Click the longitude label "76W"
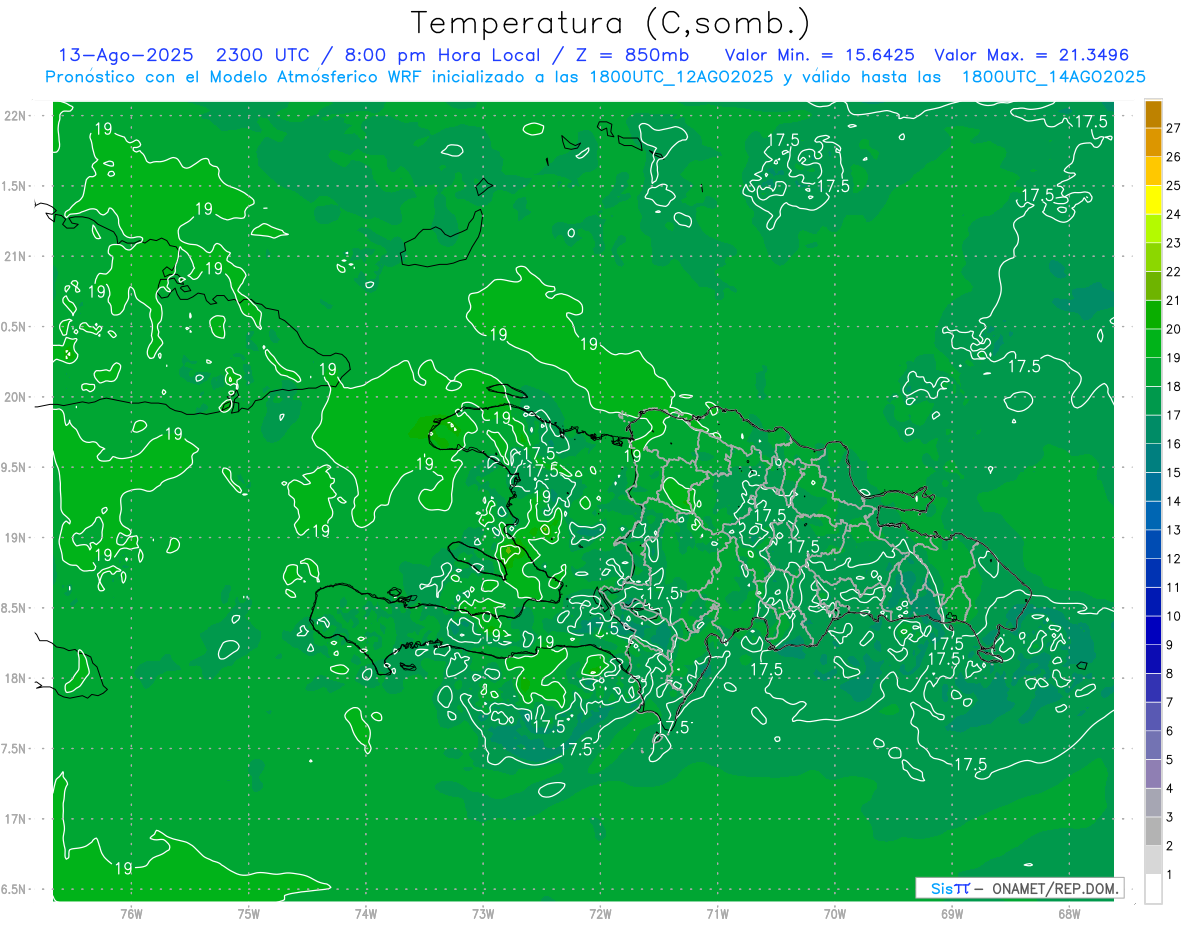This screenshot has width=1200, height=927. [131, 914]
